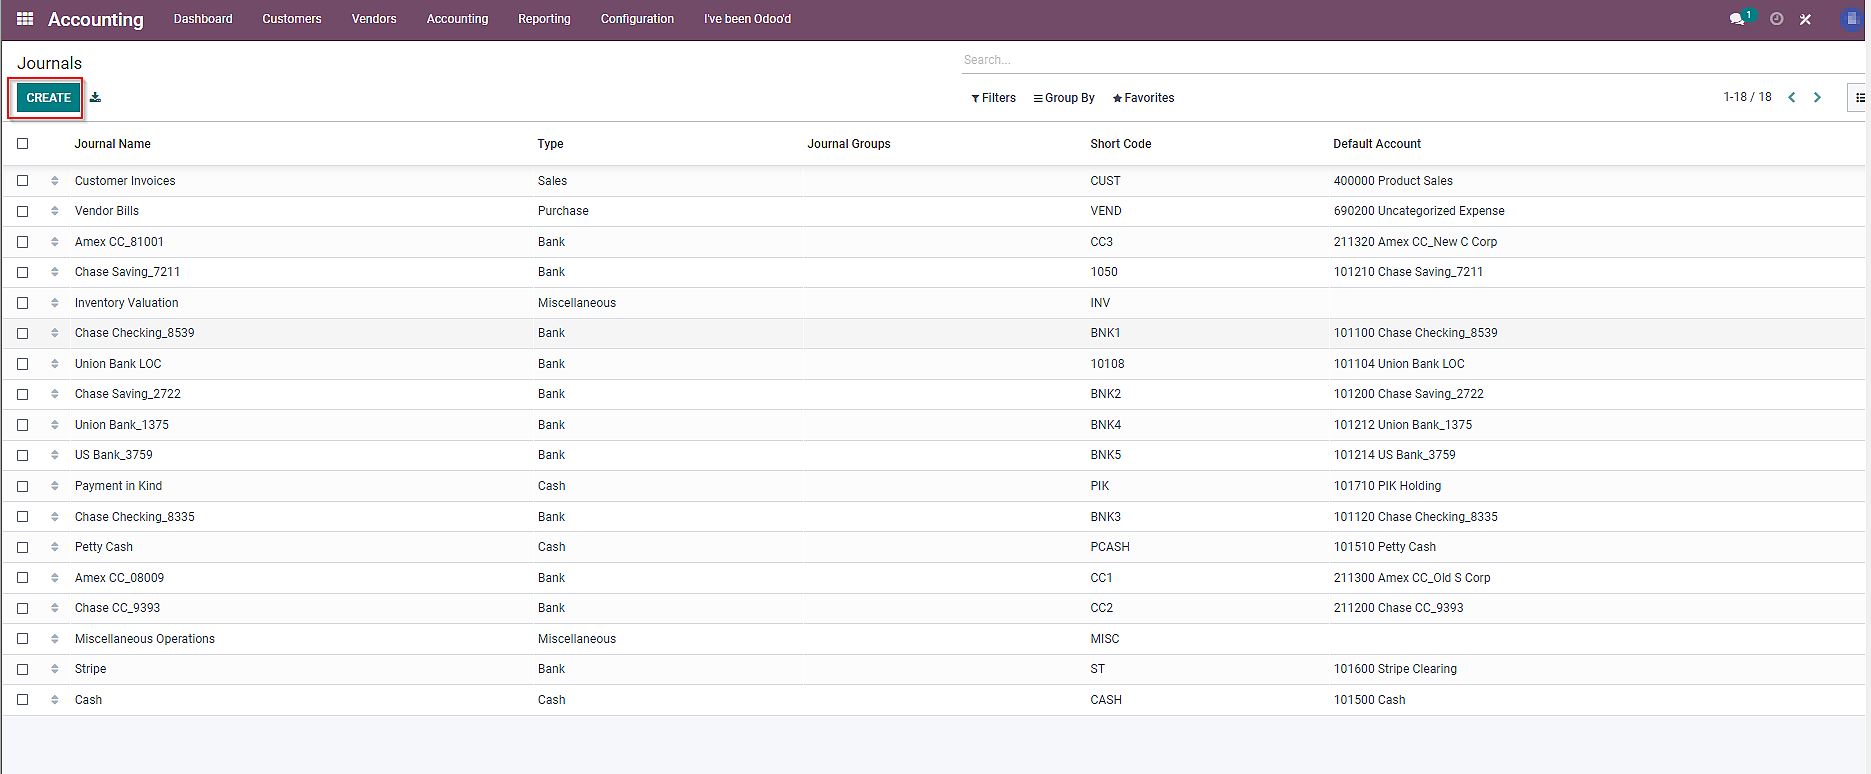Click drag handle for Payment in Kind row
The height and width of the screenshot is (774, 1871).
[x=55, y=486]
